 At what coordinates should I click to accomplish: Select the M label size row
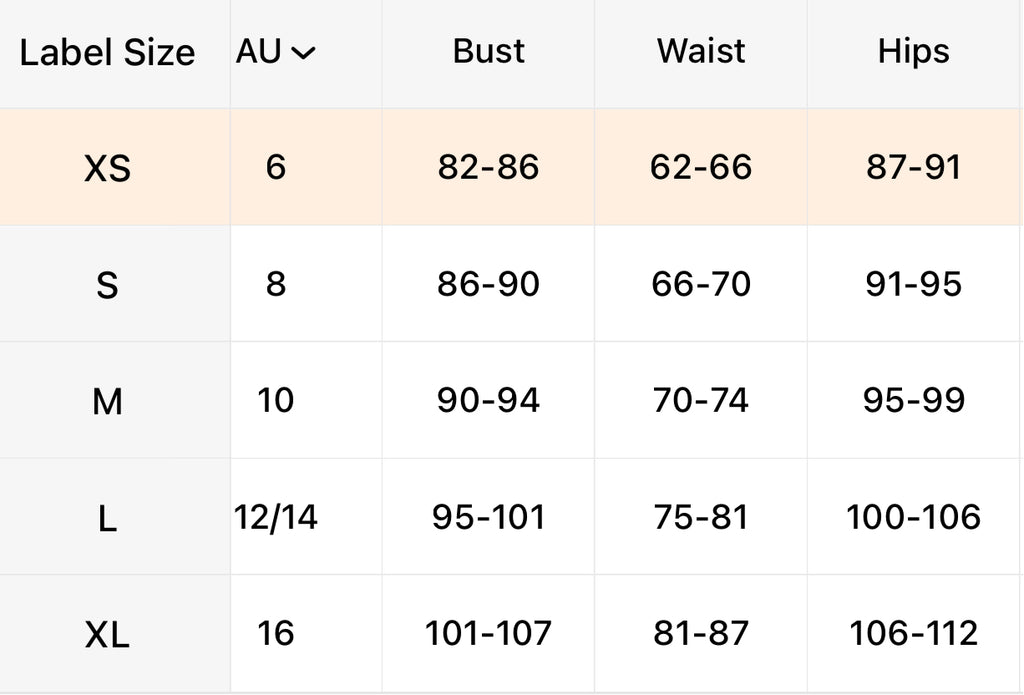click(107, 402)
